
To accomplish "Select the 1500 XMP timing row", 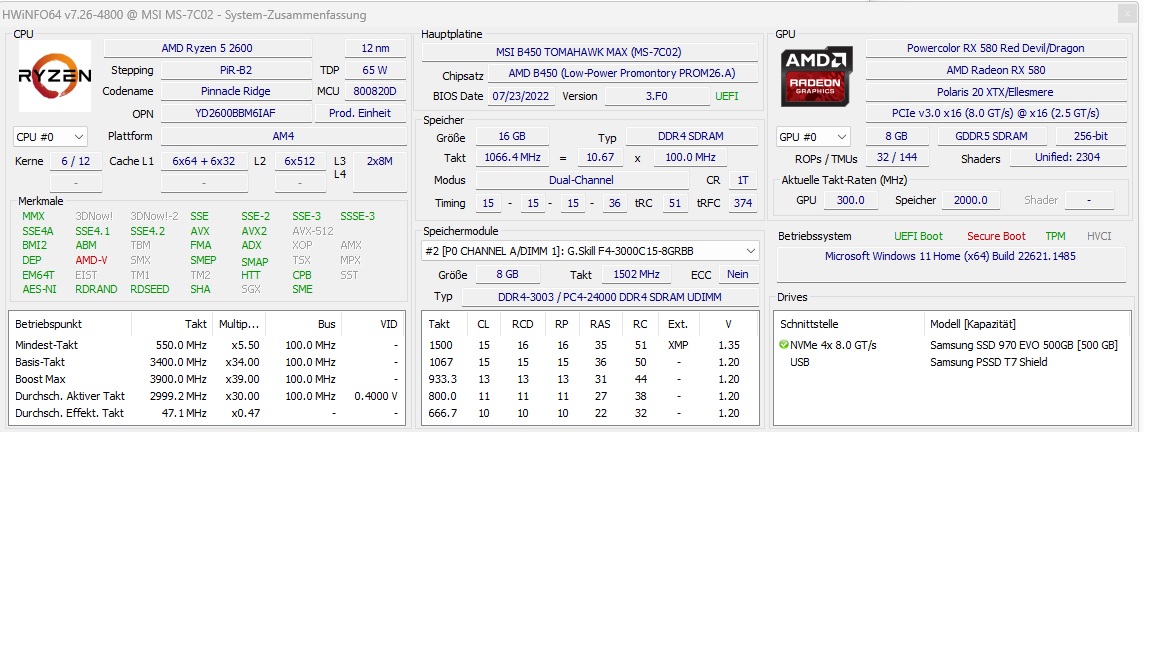I will pyautogui.click(x=590, y=345).
